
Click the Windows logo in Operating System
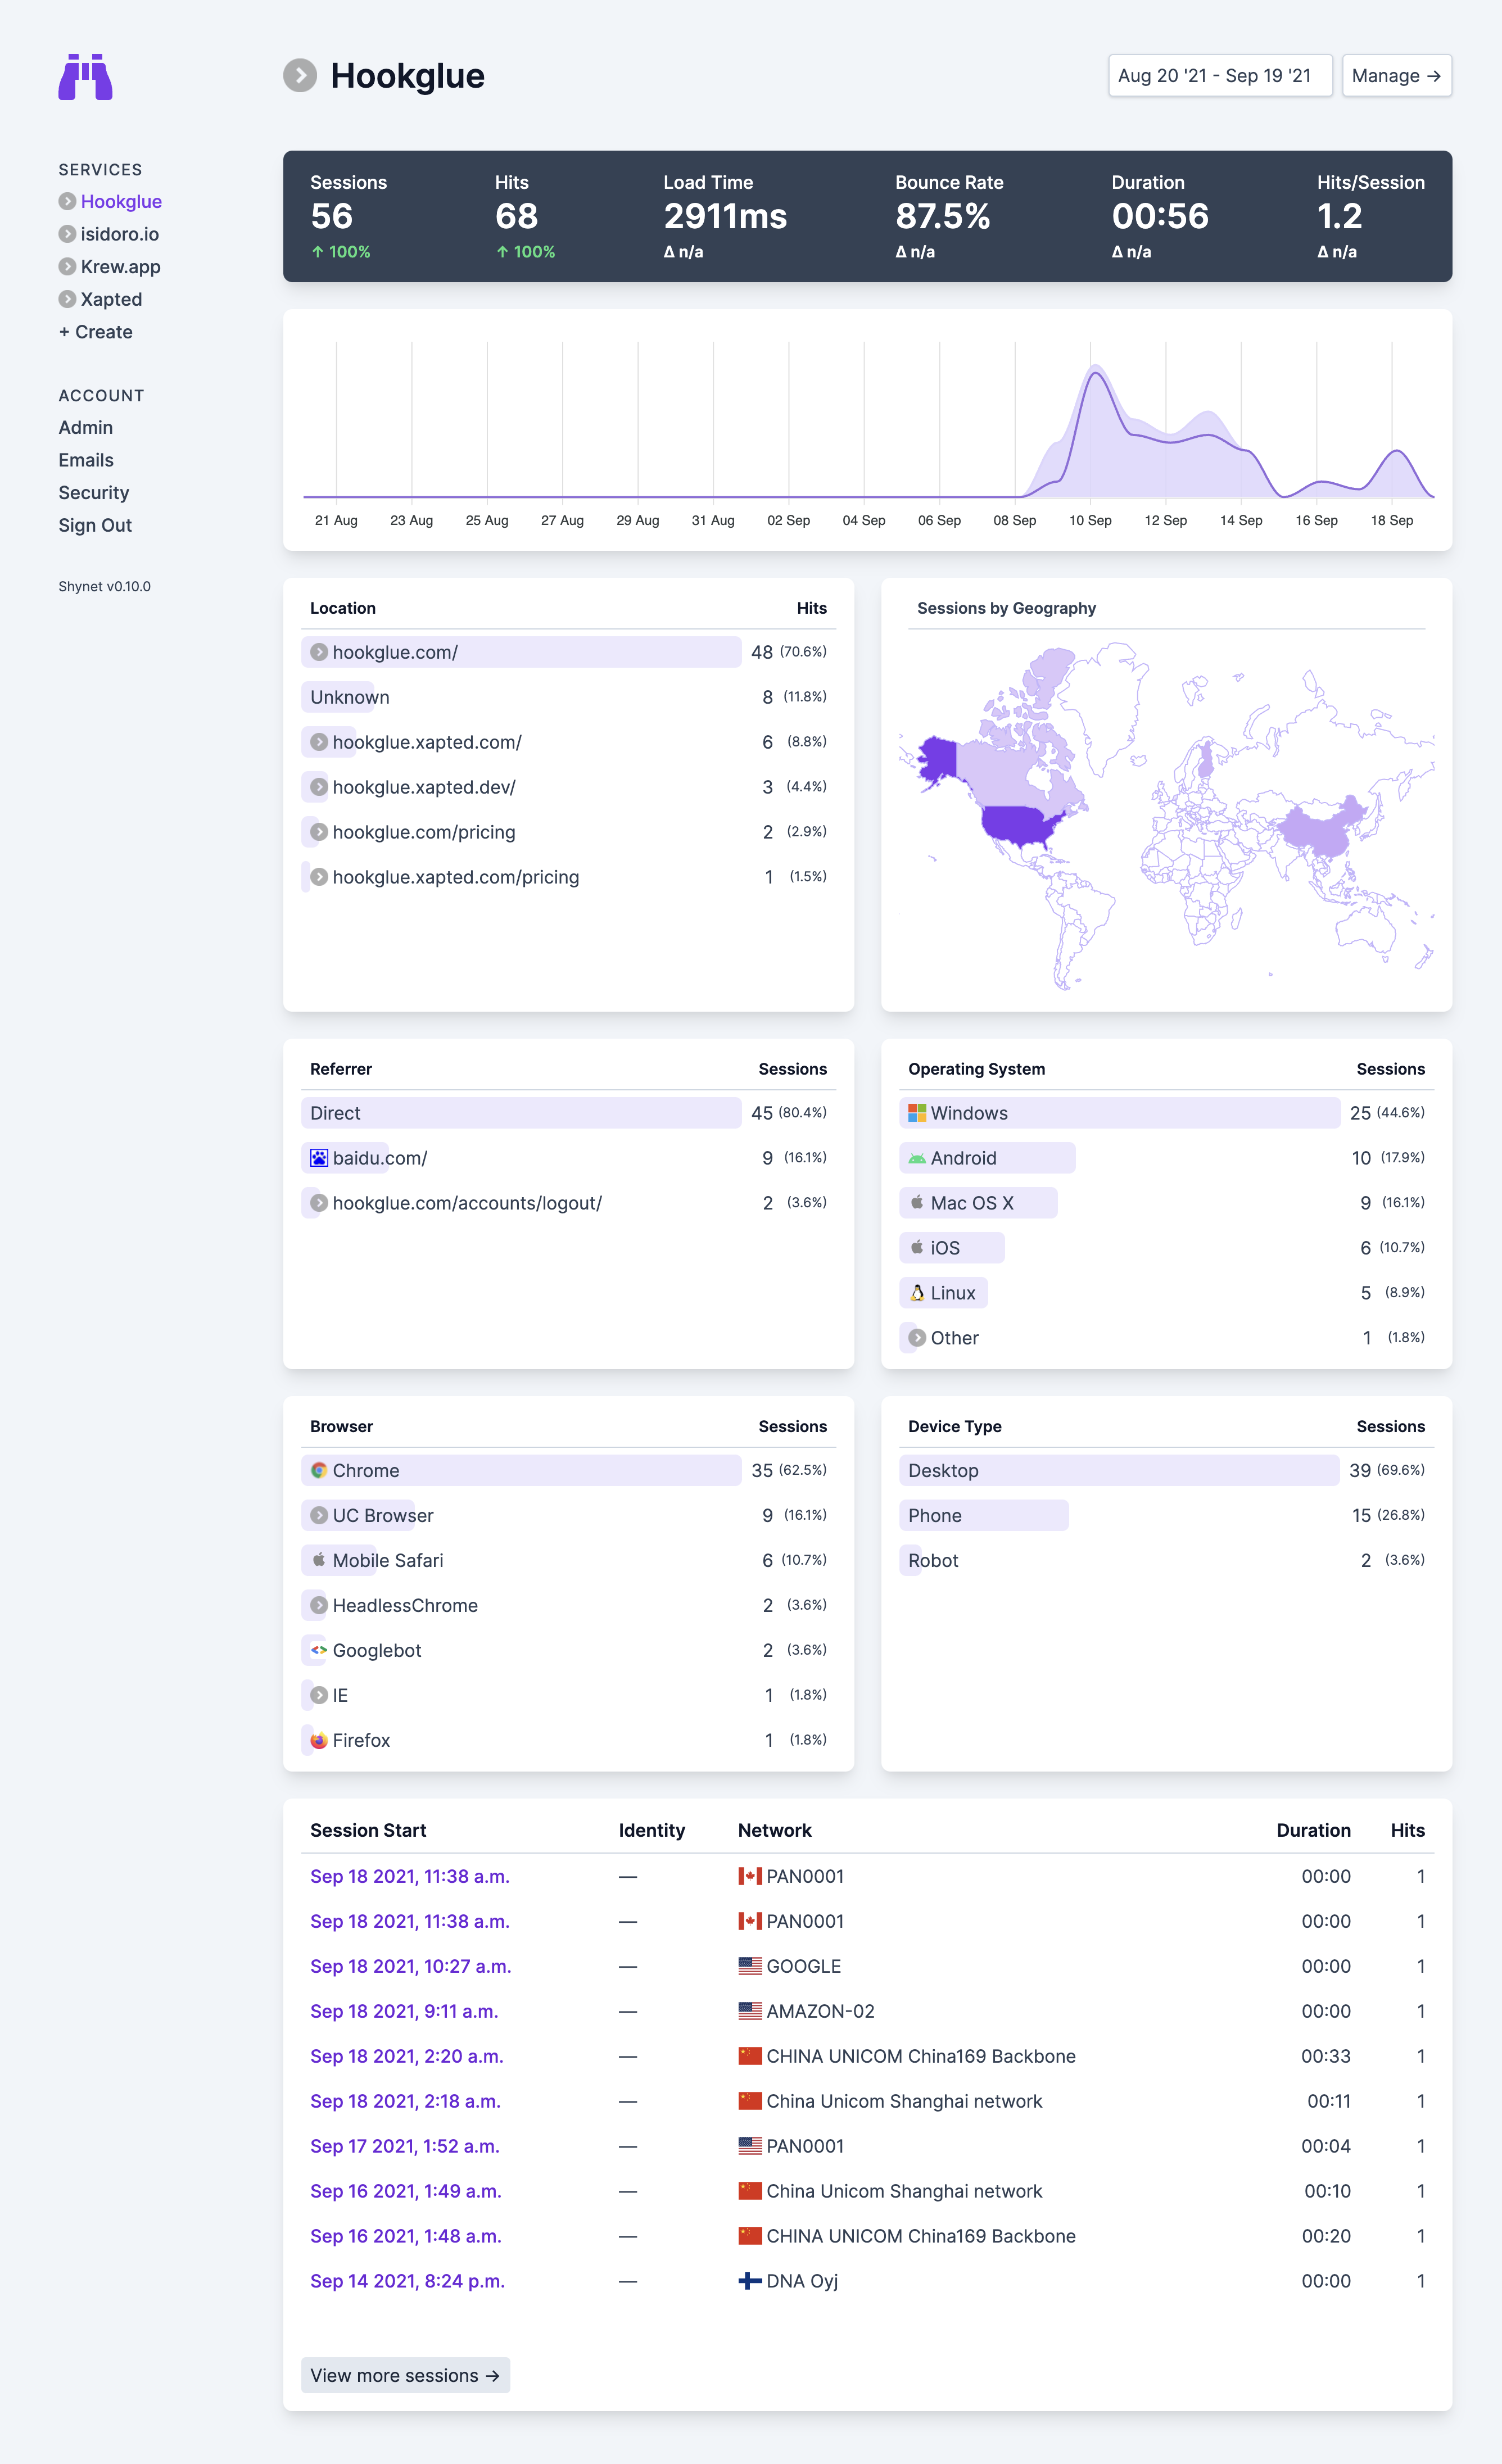click(x=917, y=1113)
